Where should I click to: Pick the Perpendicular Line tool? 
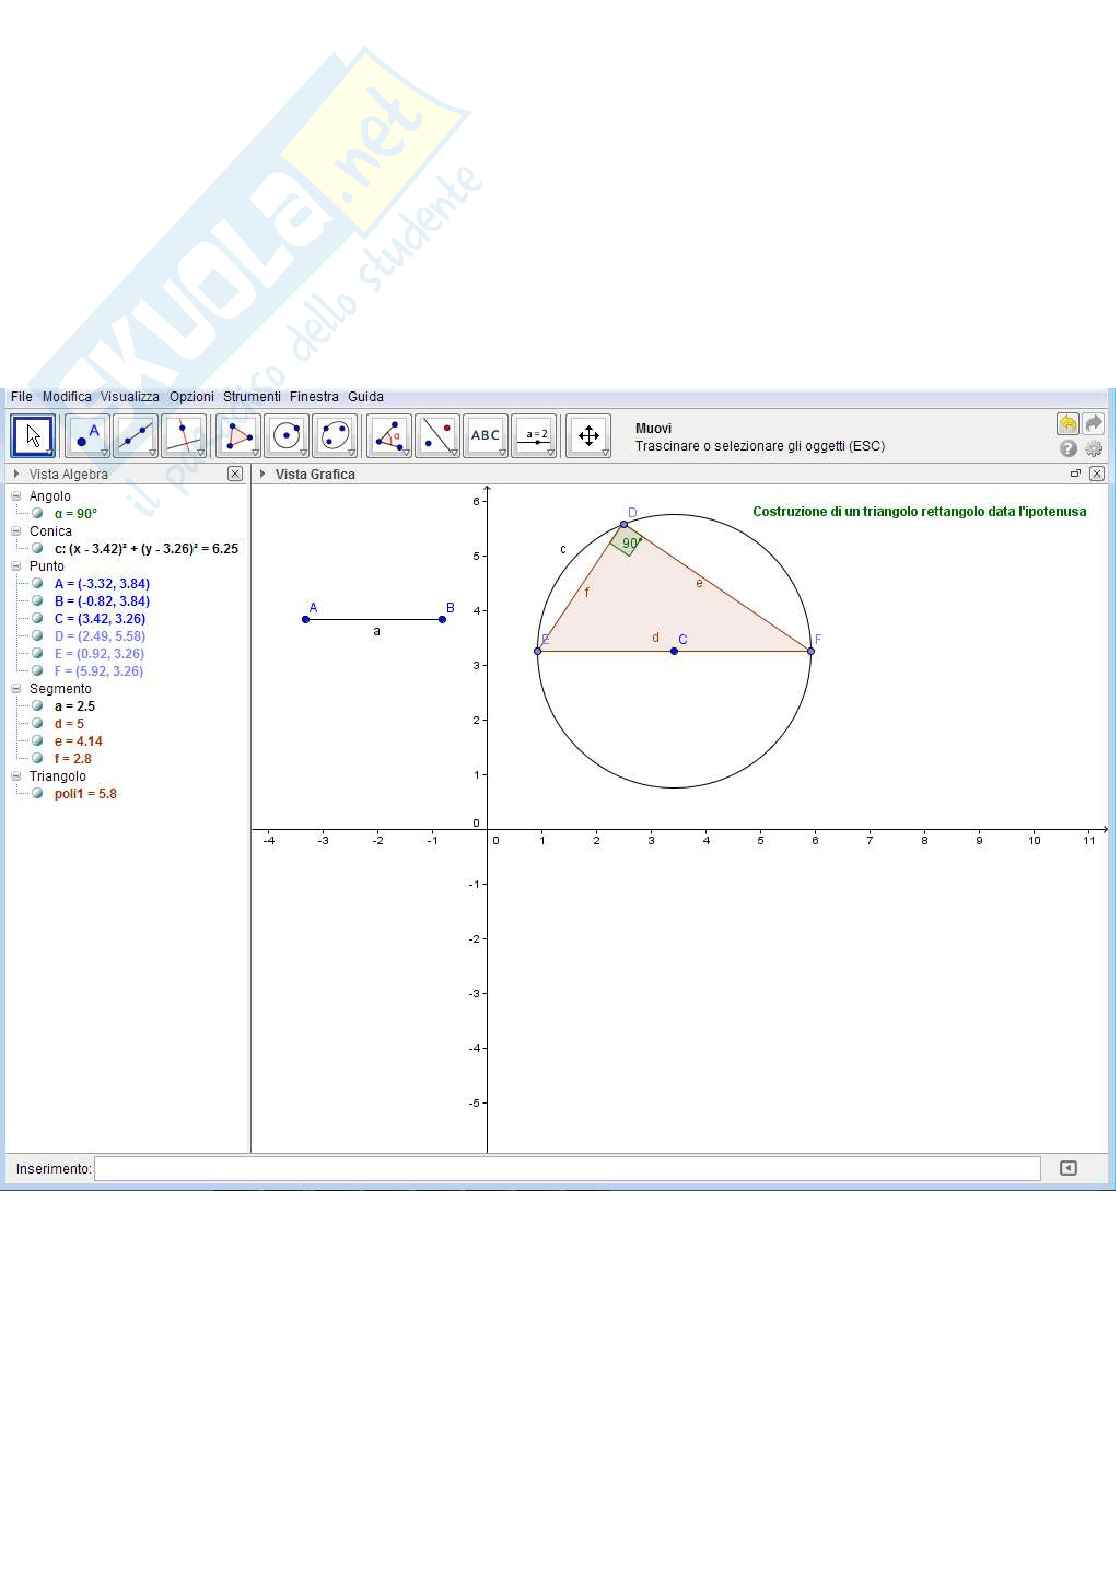click(183, 436)
